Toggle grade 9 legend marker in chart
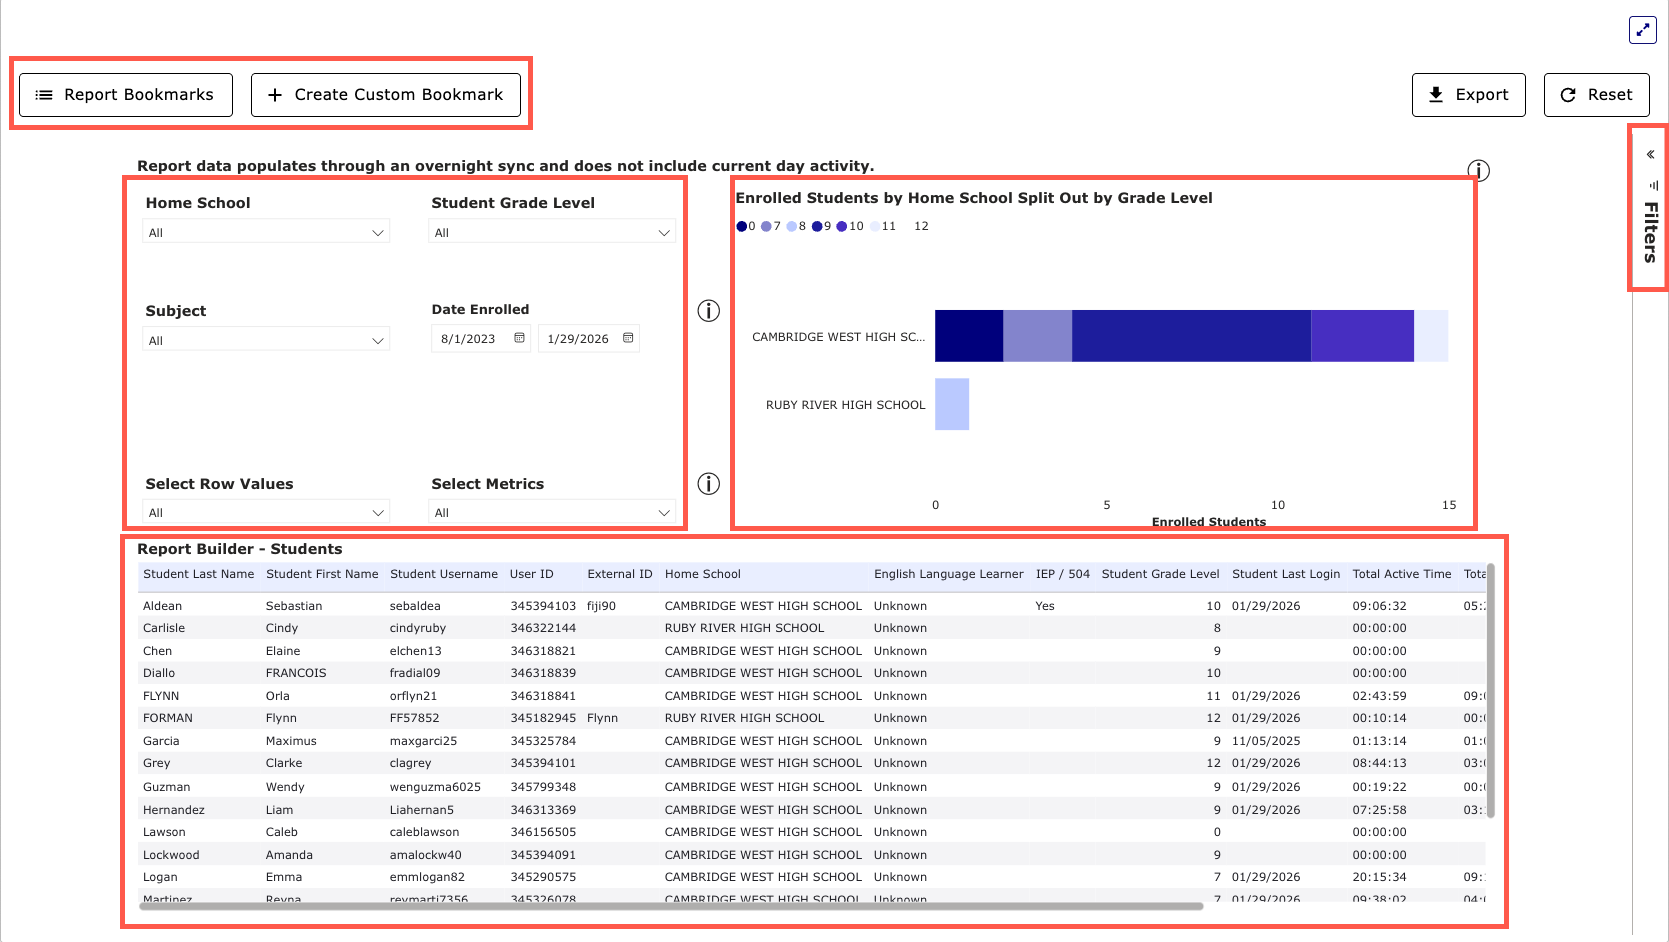This screenshot has width=1669, height=942. tap(817, 226)
